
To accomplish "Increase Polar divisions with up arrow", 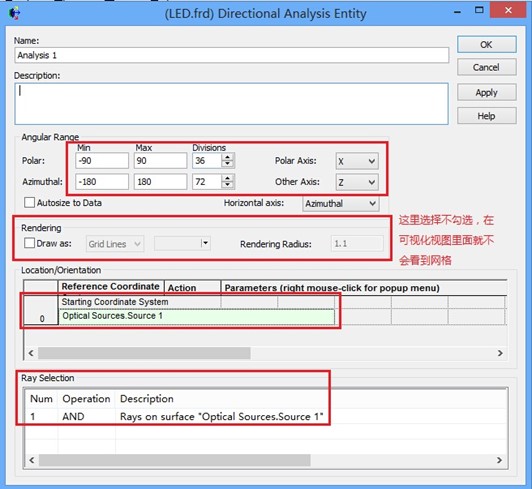I will 228,157.
